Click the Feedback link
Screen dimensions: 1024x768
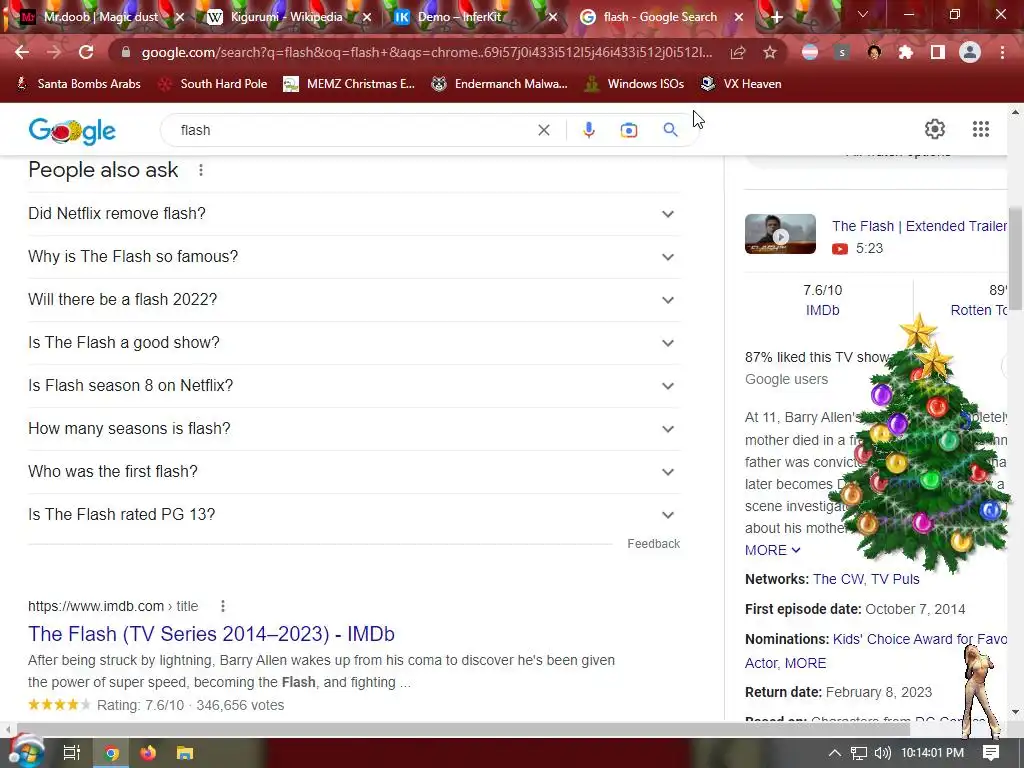click(653, 544)
